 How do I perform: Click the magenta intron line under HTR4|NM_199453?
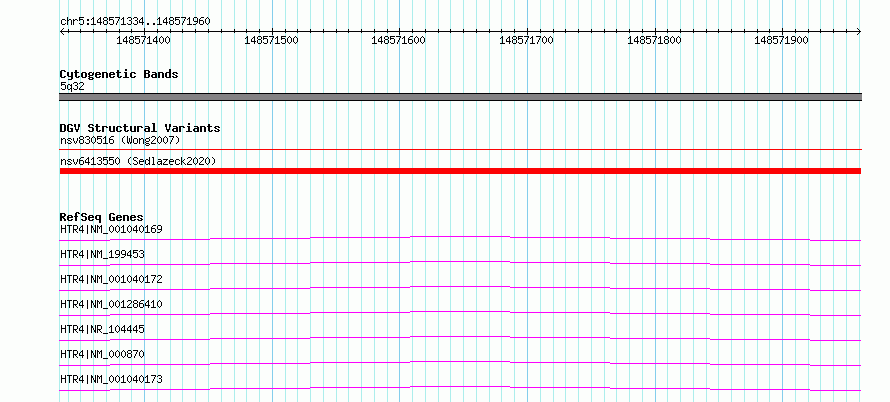click(x=460, y=263)
